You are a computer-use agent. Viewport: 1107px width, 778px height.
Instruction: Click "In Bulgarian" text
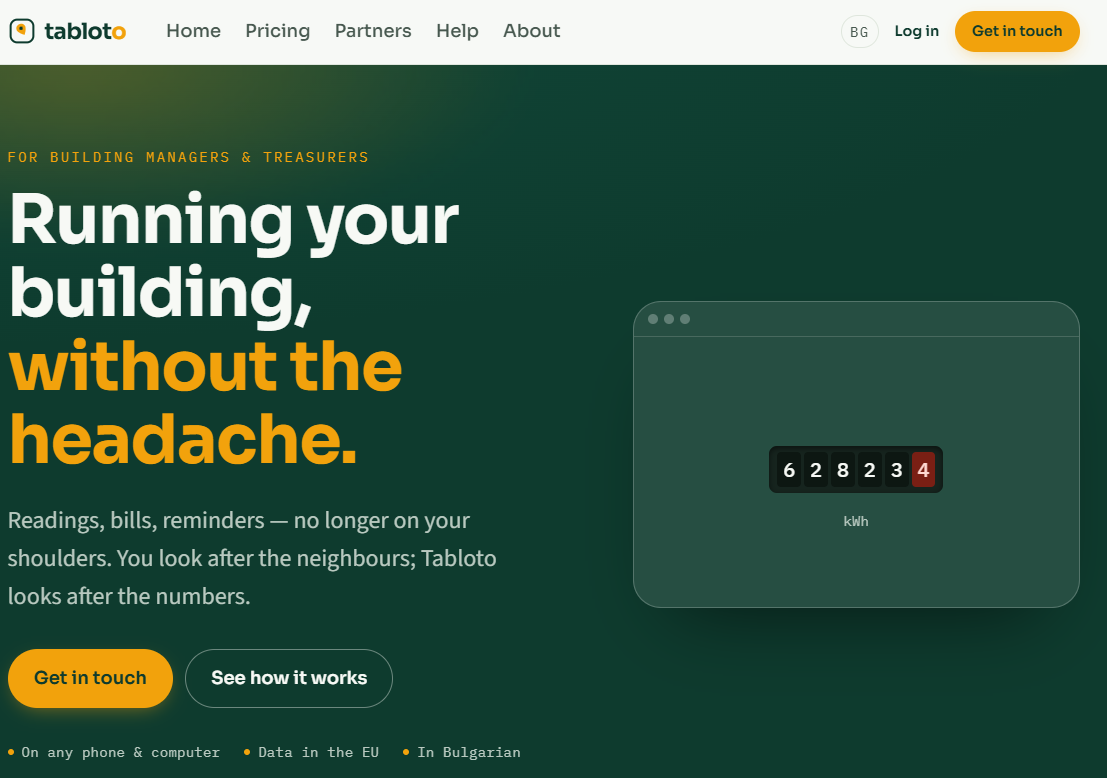click(469, 753)
